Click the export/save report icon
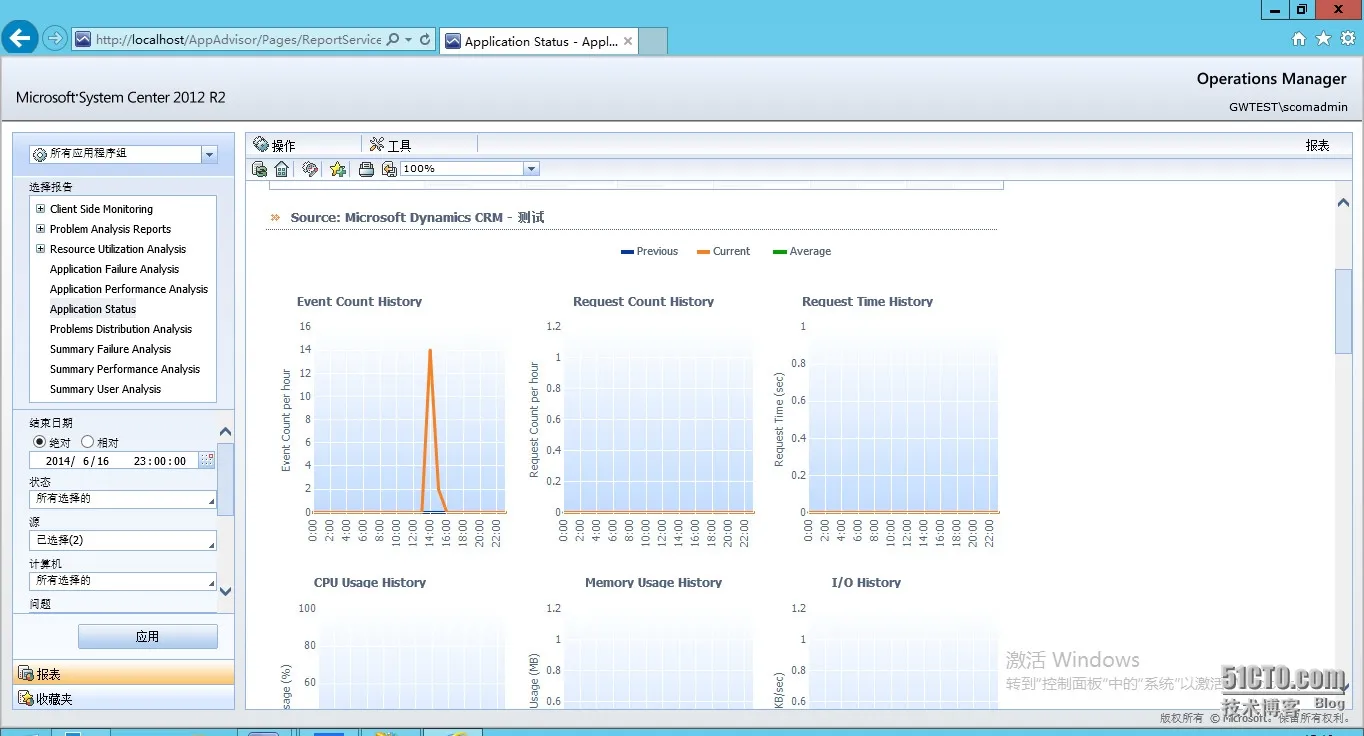This screenshot has width=1364, height=736. 389,169
